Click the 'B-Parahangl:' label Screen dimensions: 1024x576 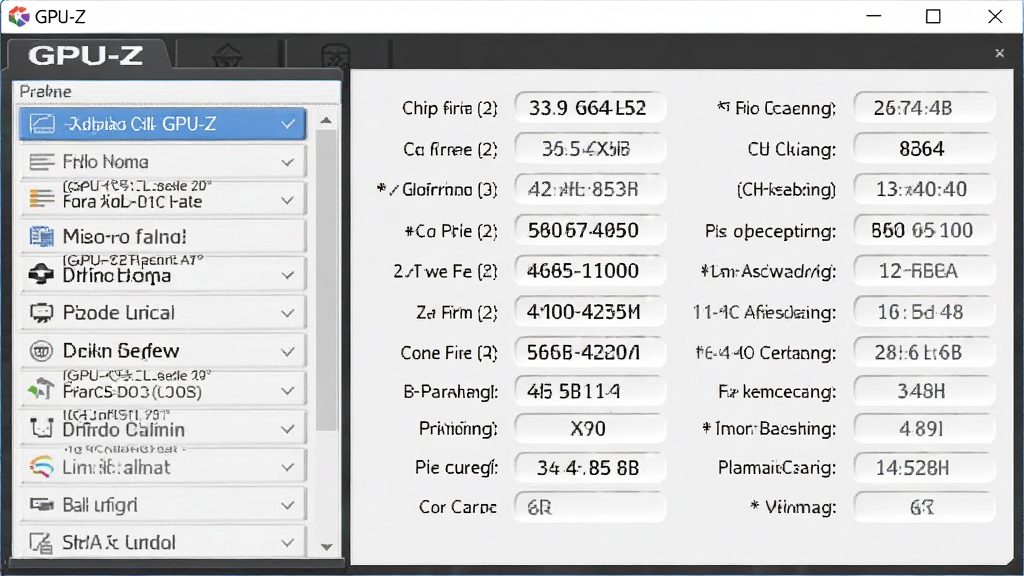pos(451,392)
